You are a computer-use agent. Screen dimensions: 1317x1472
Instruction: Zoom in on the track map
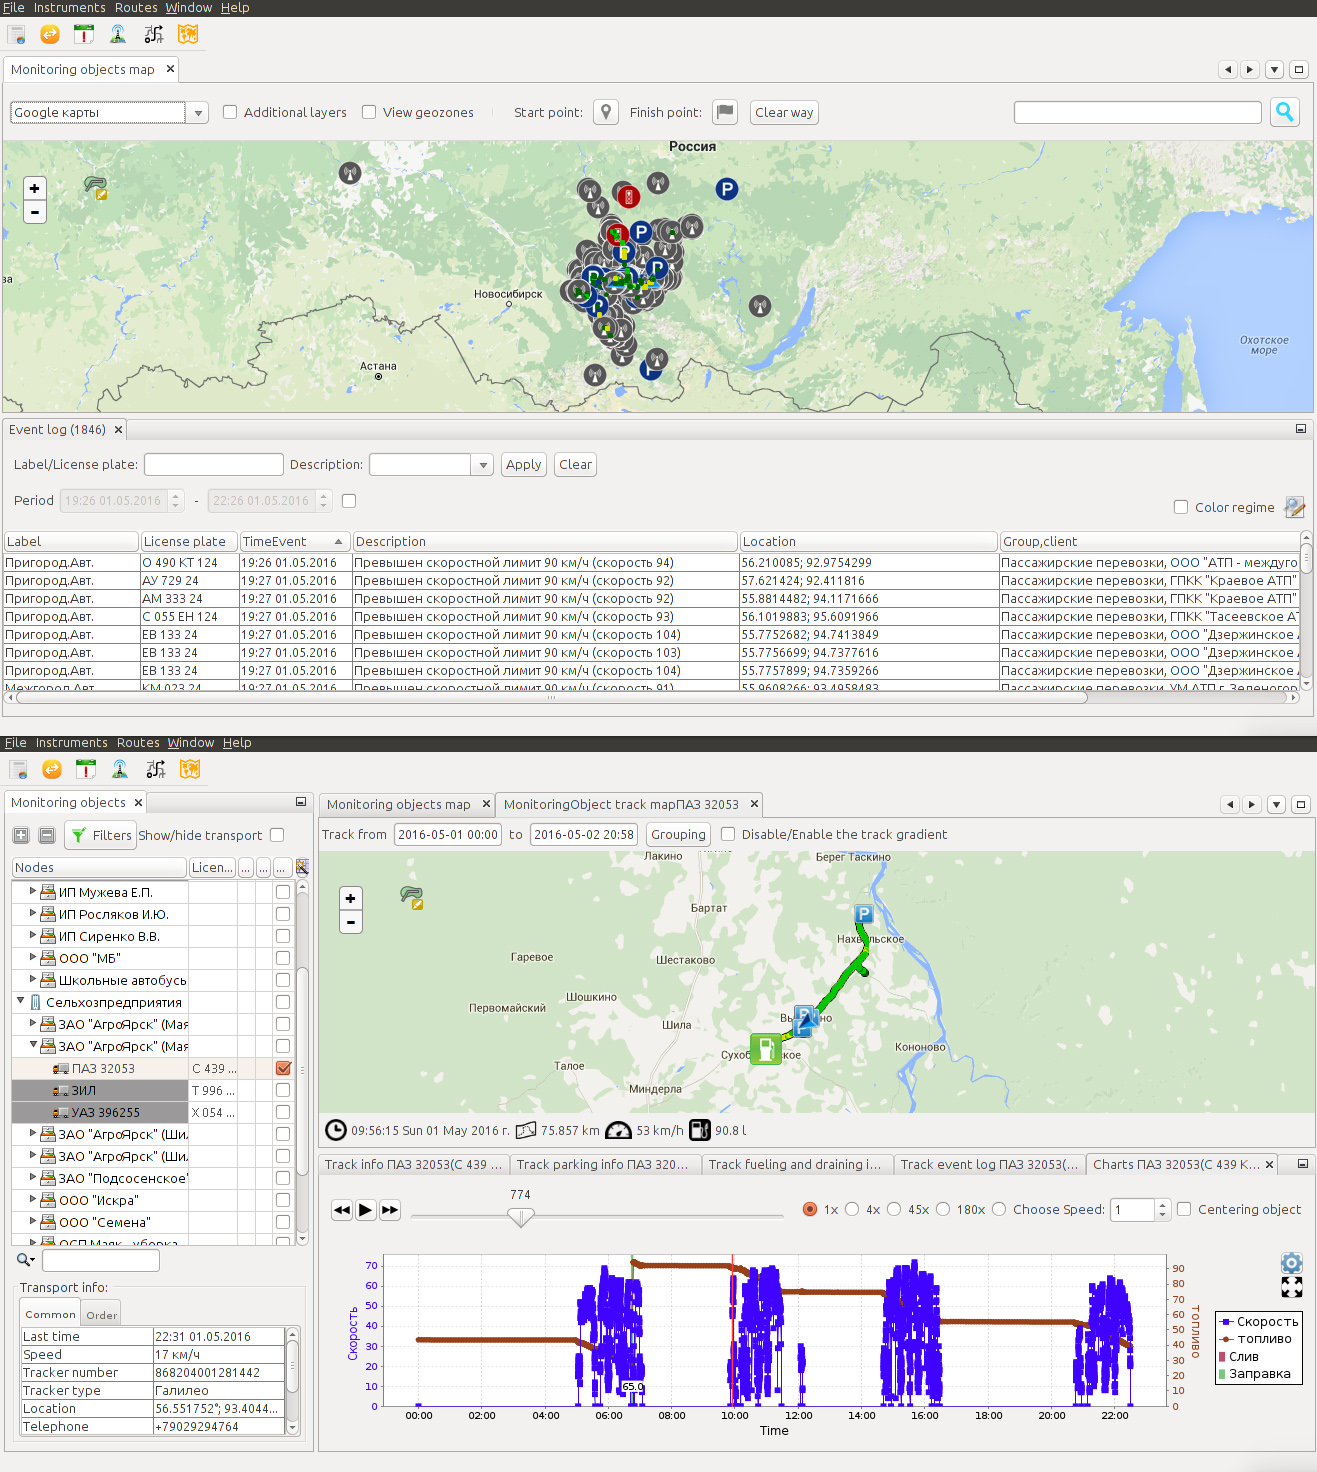tap(351, 898)
